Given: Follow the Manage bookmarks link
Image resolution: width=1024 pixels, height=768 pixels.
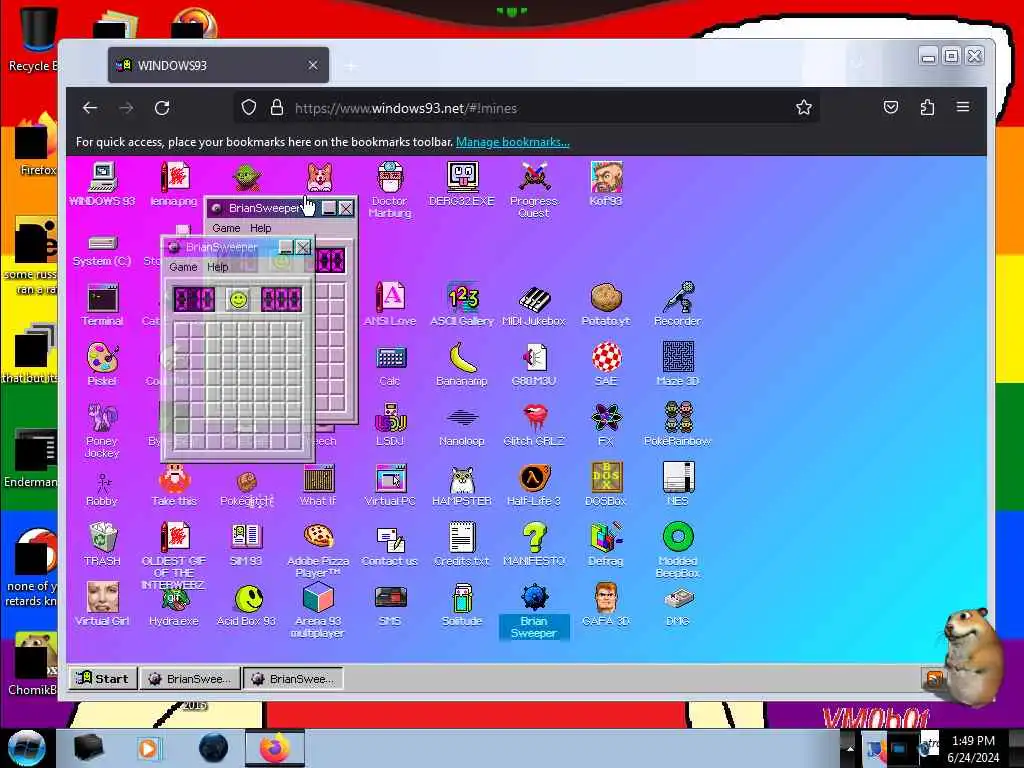Looking at the screenshot, I should 513,142.
